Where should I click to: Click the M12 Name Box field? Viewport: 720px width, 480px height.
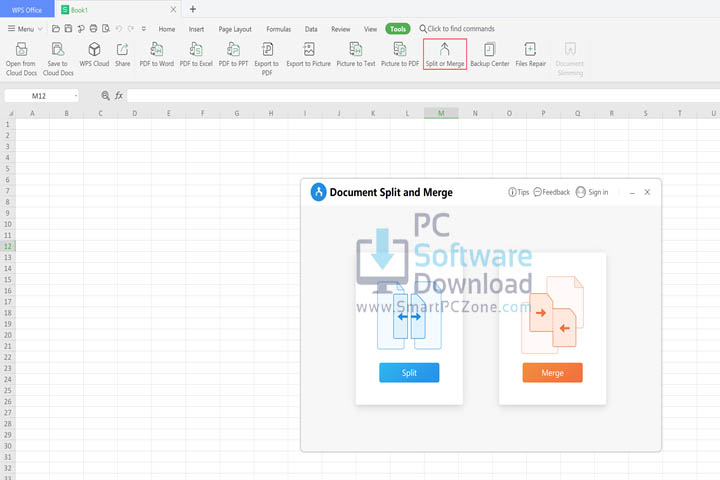point(39,96)
